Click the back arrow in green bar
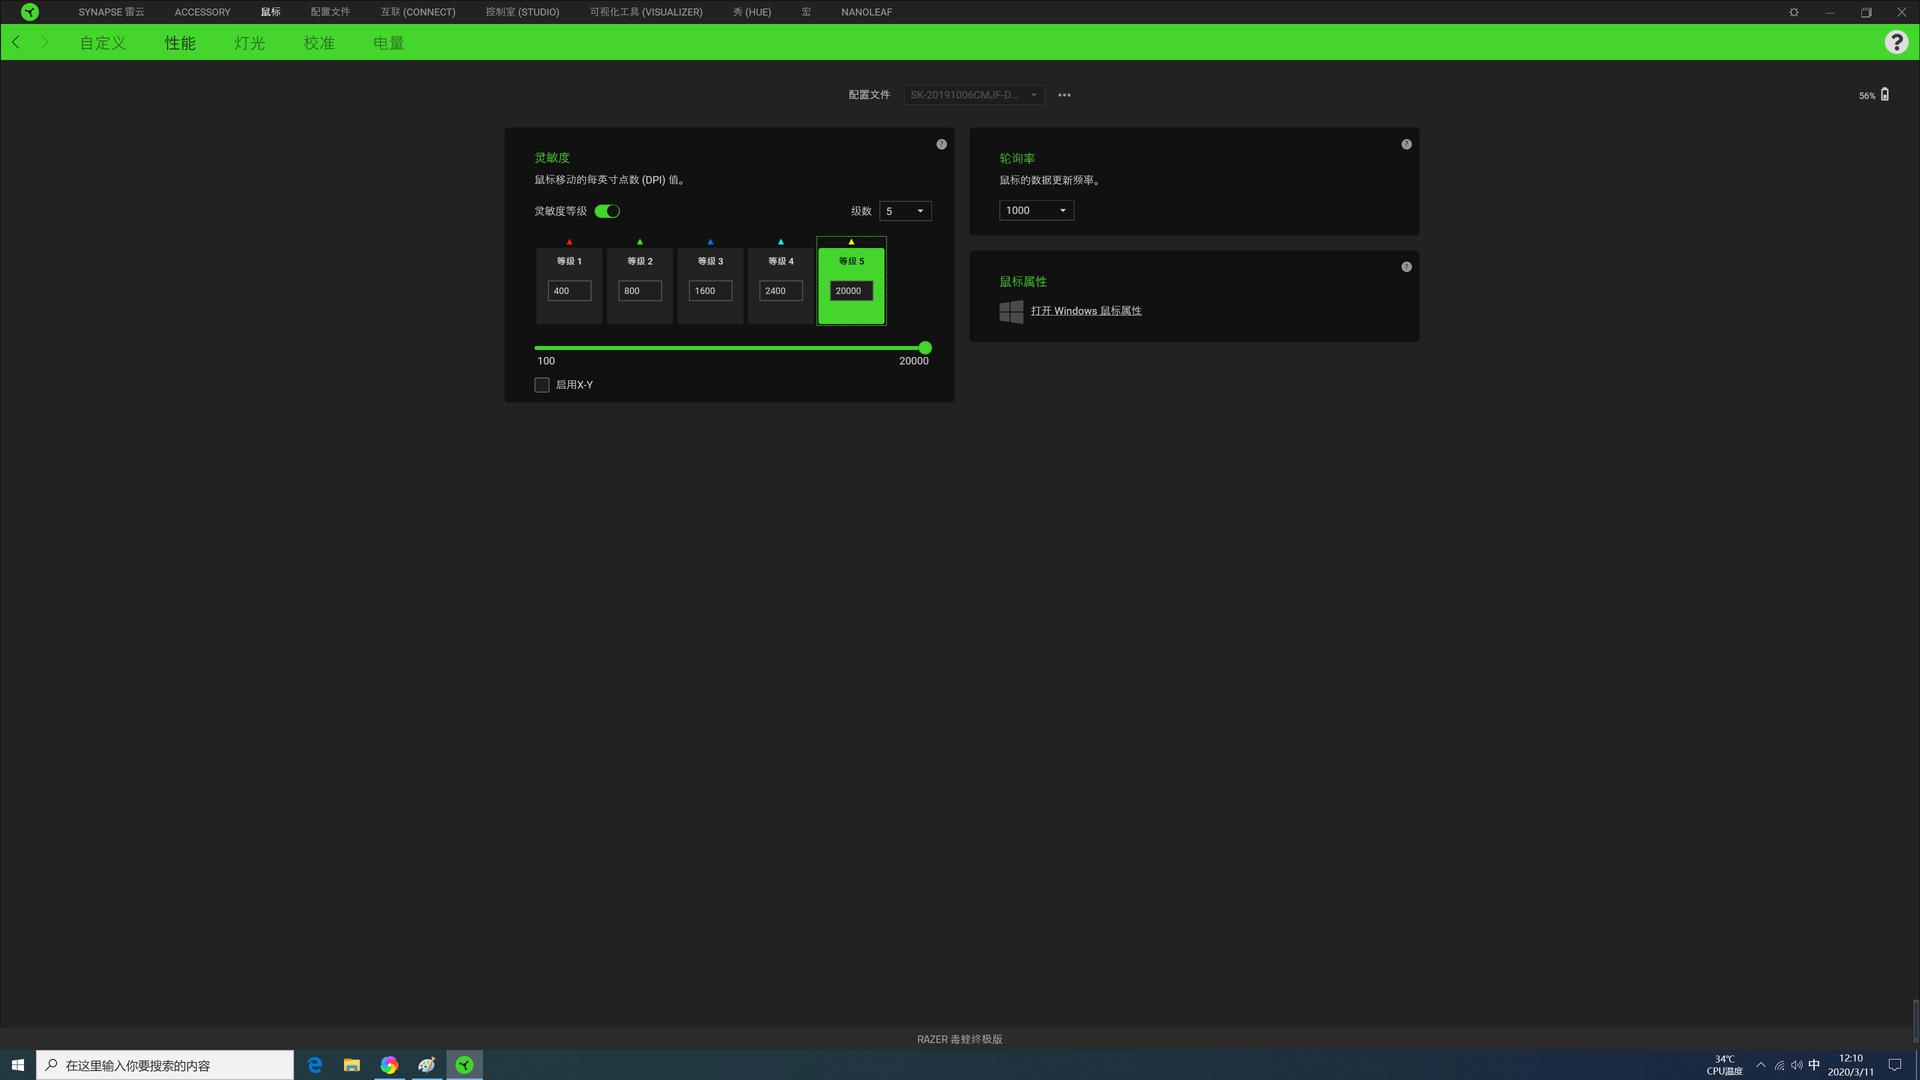 coord(16,42)
